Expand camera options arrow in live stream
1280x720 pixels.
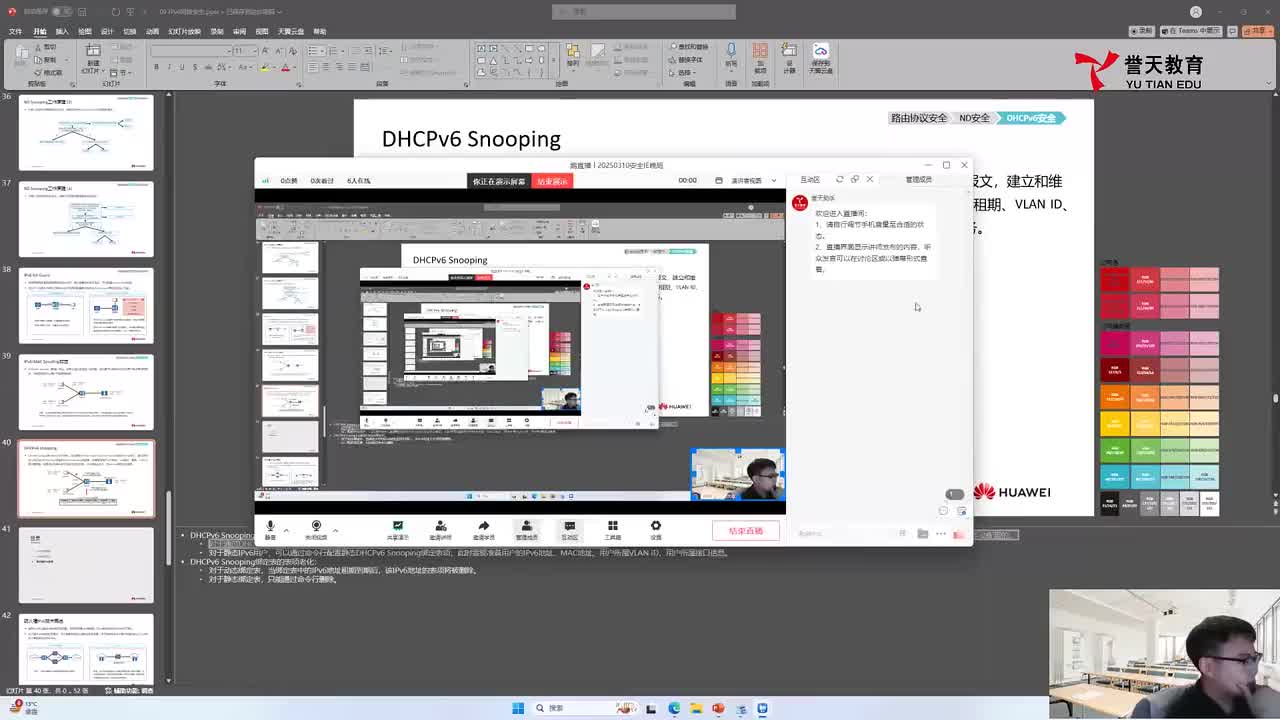tap(335, 530)
